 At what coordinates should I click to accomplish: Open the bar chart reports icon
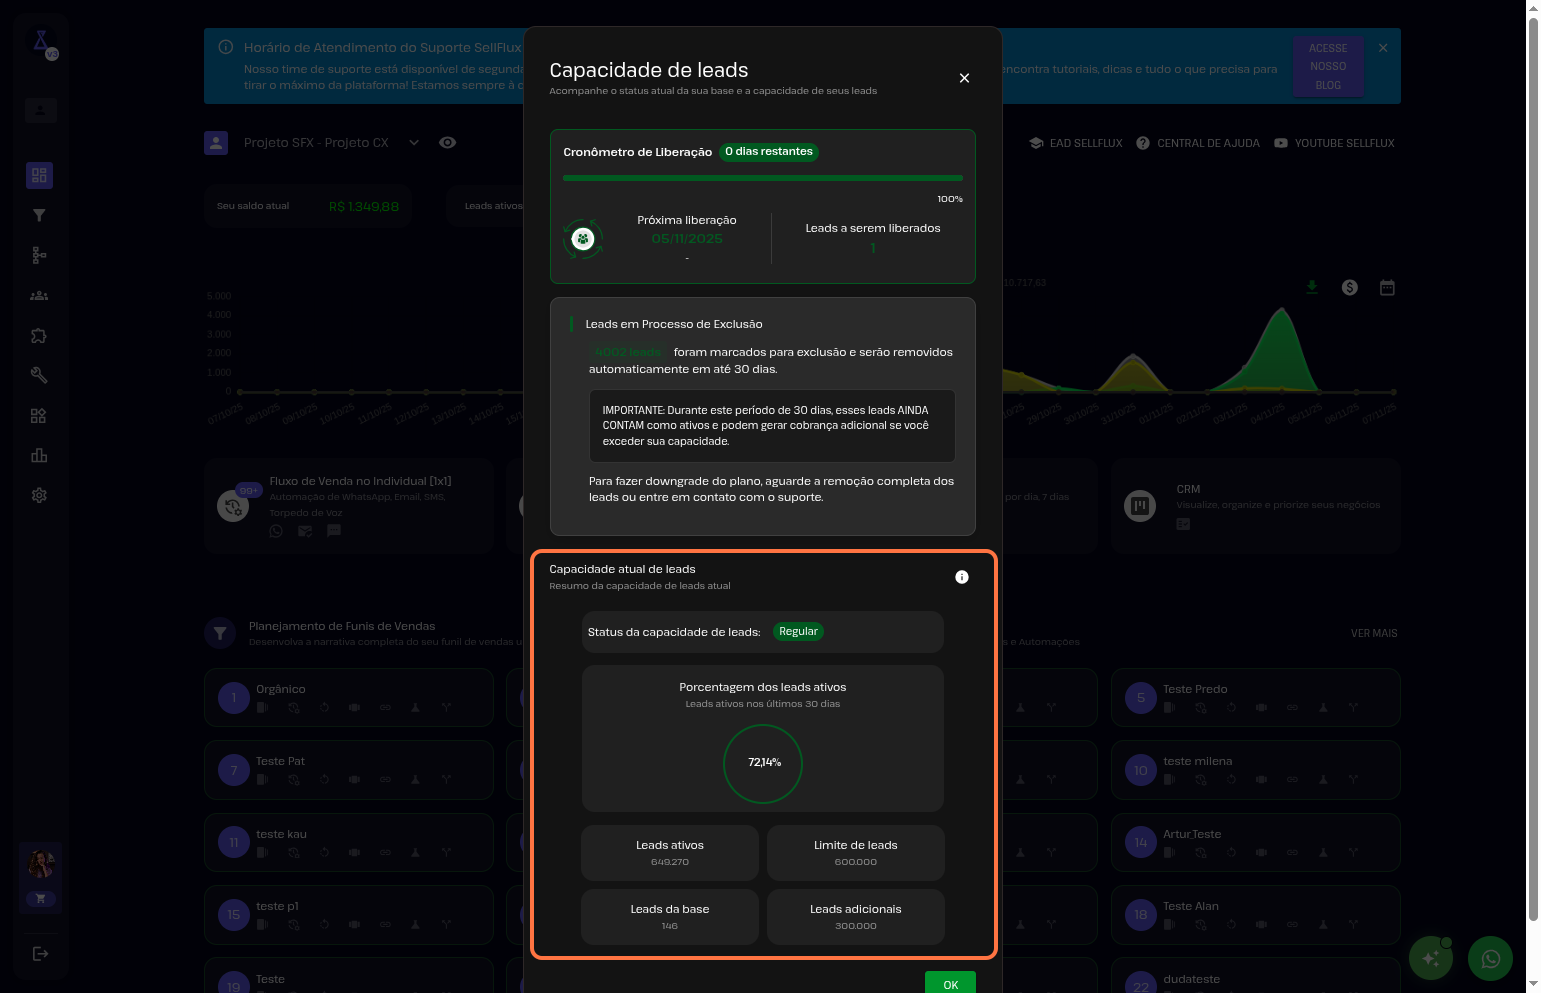pos(39,456)
